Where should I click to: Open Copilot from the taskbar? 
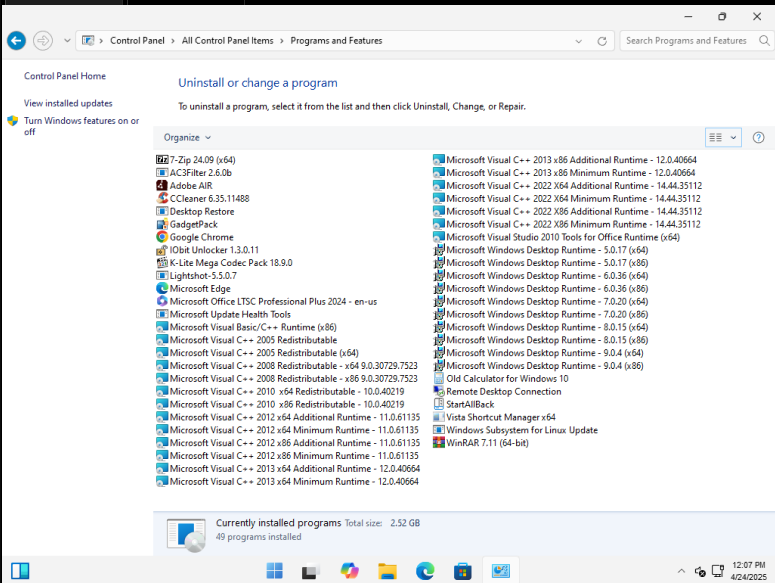tap(349, 571)
